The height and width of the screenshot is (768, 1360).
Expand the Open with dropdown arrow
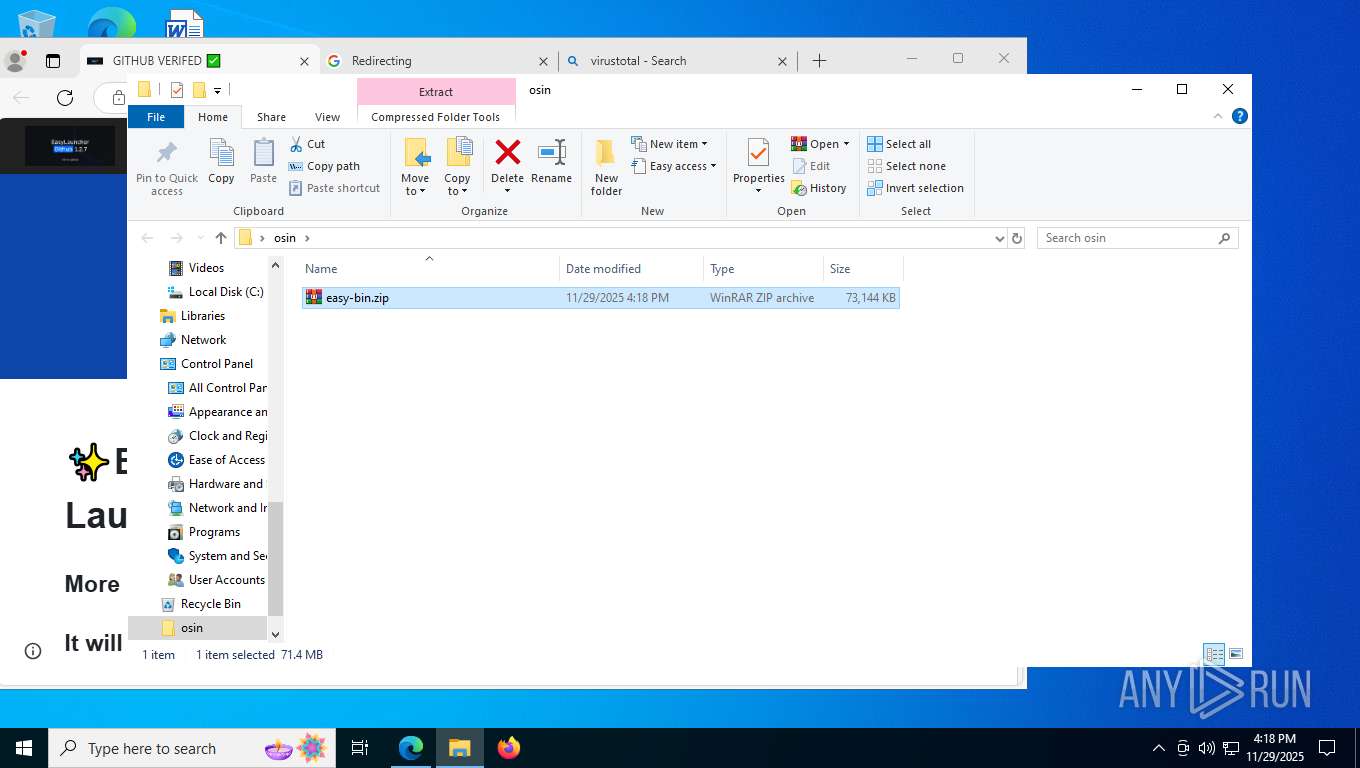click(846, 144)
